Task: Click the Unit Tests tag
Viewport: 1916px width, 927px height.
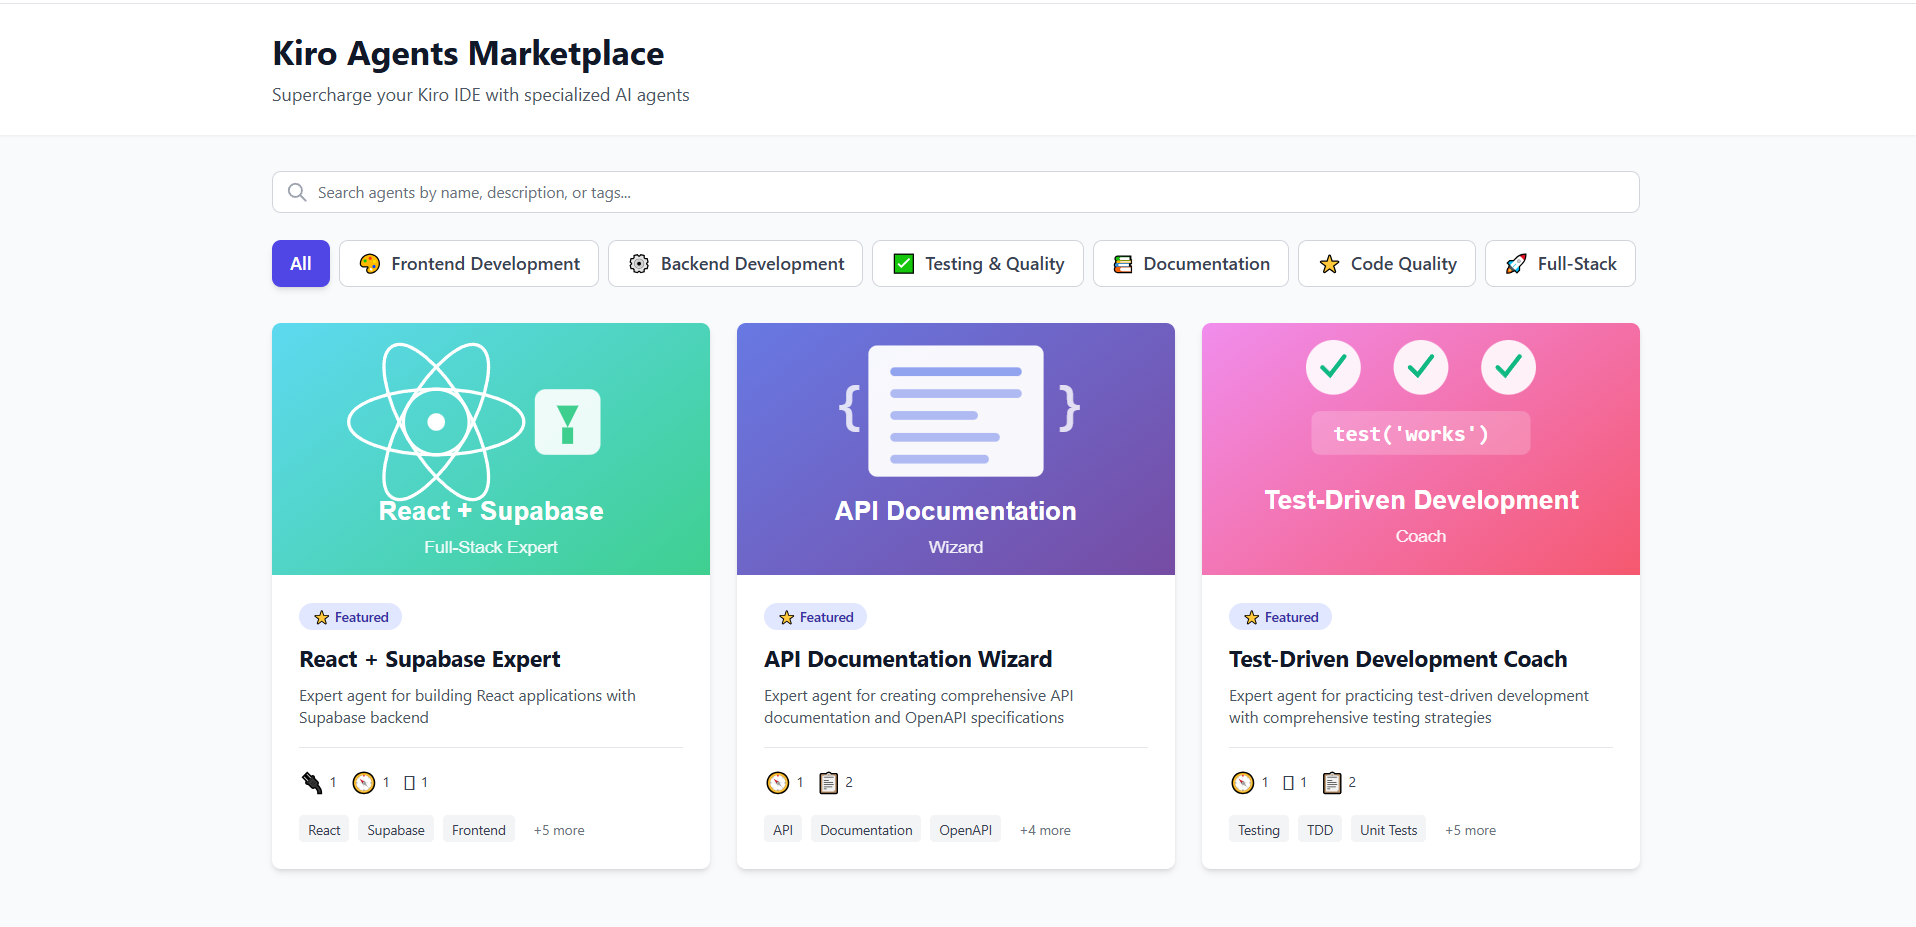Action: 1389,830
